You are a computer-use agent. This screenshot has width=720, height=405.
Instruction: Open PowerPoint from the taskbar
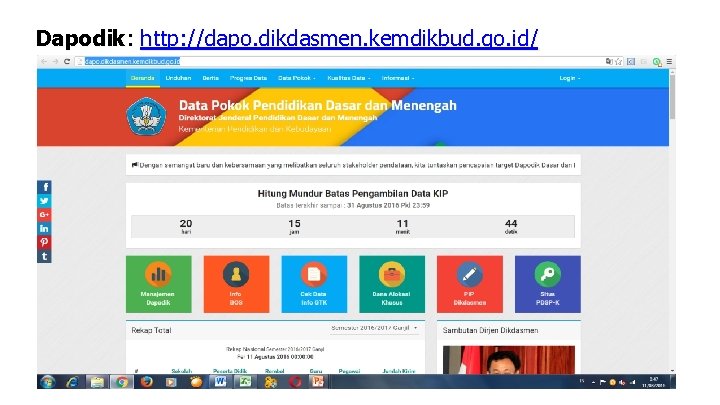tap(318, 382)
